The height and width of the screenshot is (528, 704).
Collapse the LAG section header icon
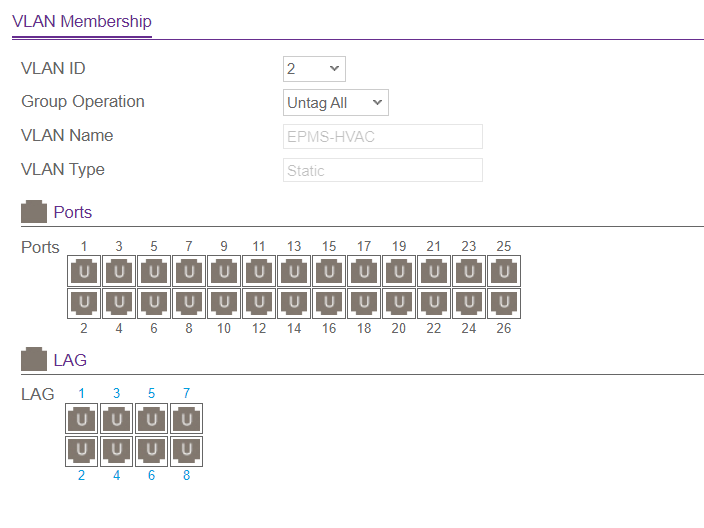(x=34, y=359)
